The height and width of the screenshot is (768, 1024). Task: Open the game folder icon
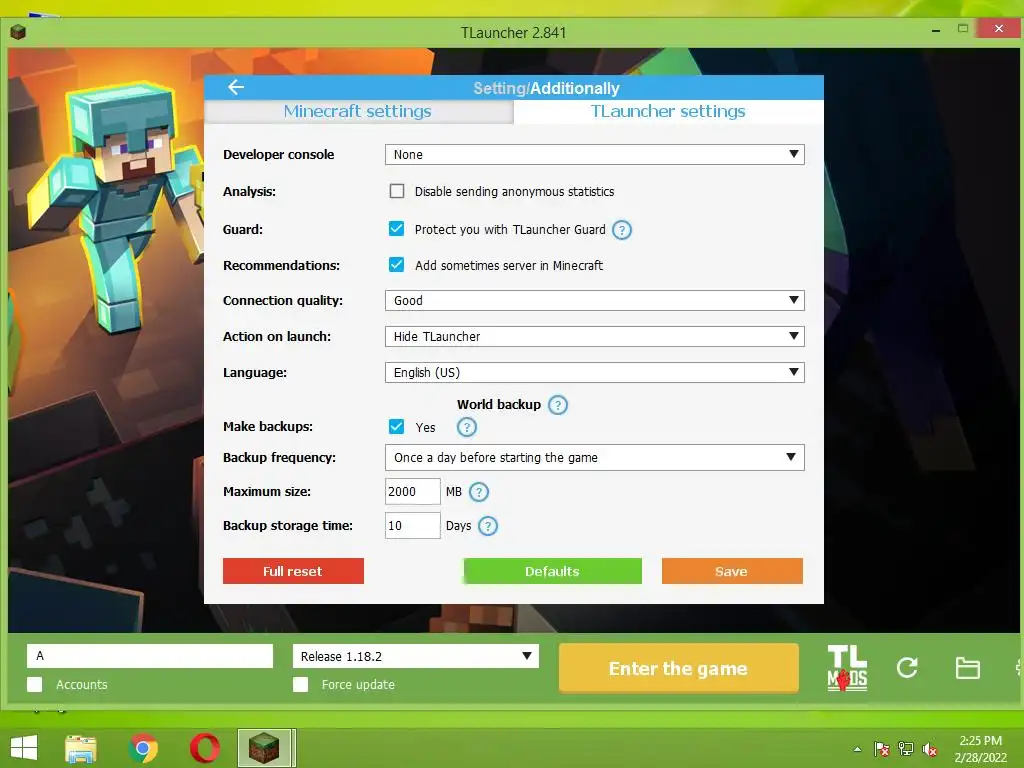pyautogui.click(x=967, y=668)
